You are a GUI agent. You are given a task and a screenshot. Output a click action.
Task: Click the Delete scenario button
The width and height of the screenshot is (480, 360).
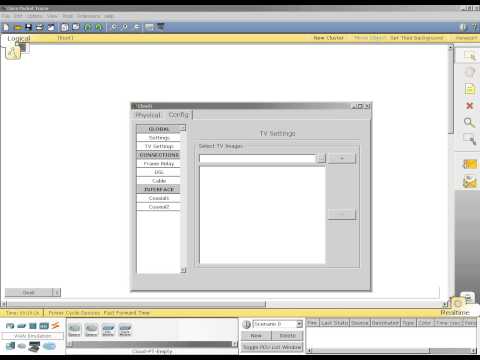[x=287, y=336]
